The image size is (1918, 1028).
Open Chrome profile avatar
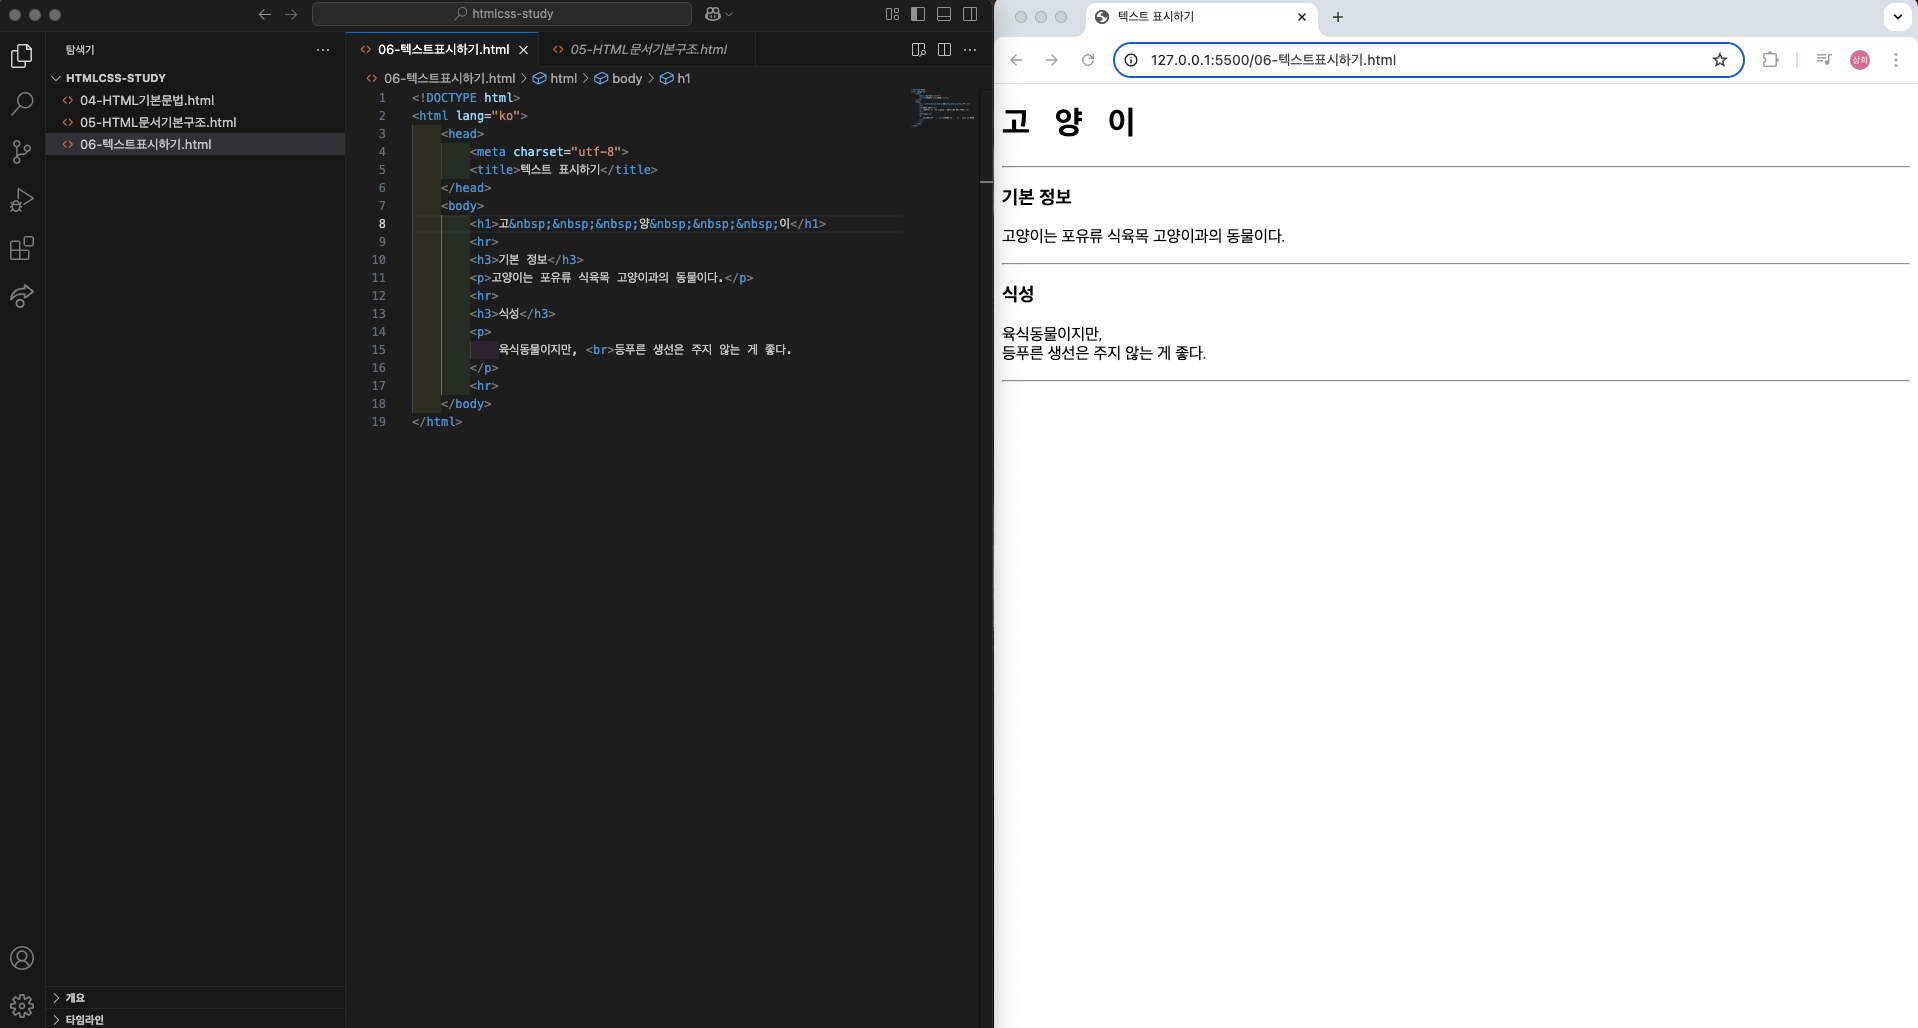(1860, 60)
